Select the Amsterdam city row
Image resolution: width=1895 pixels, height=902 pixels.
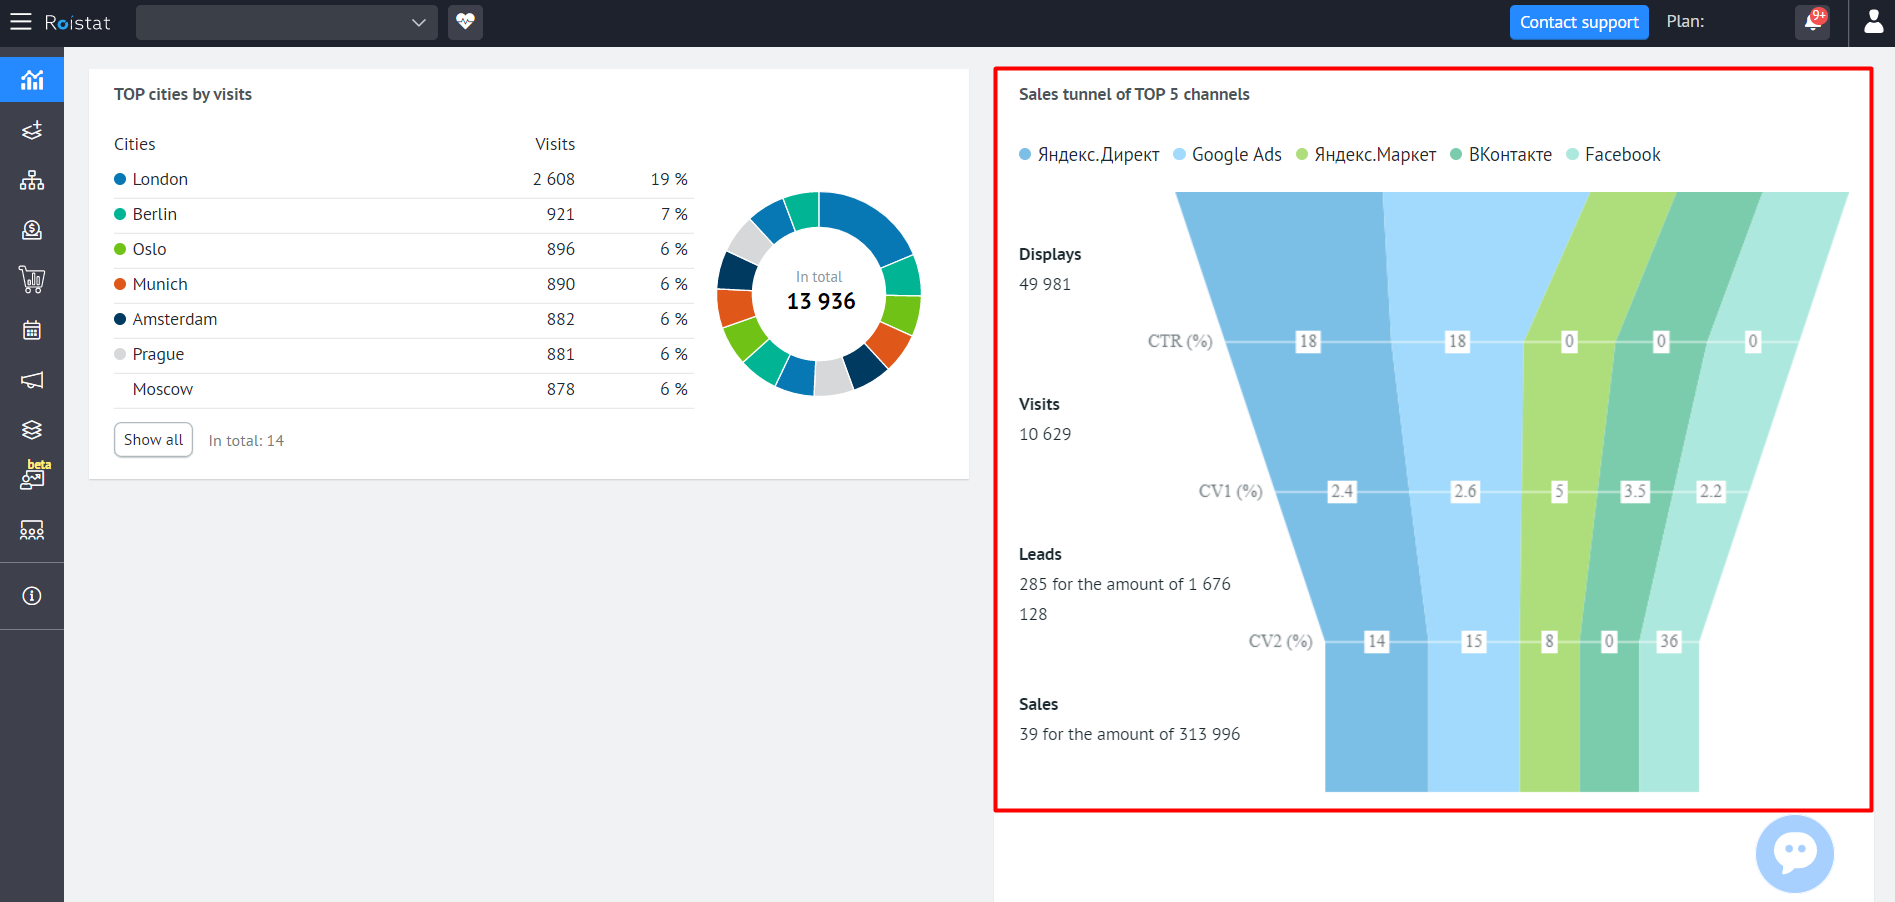[403, 320]
